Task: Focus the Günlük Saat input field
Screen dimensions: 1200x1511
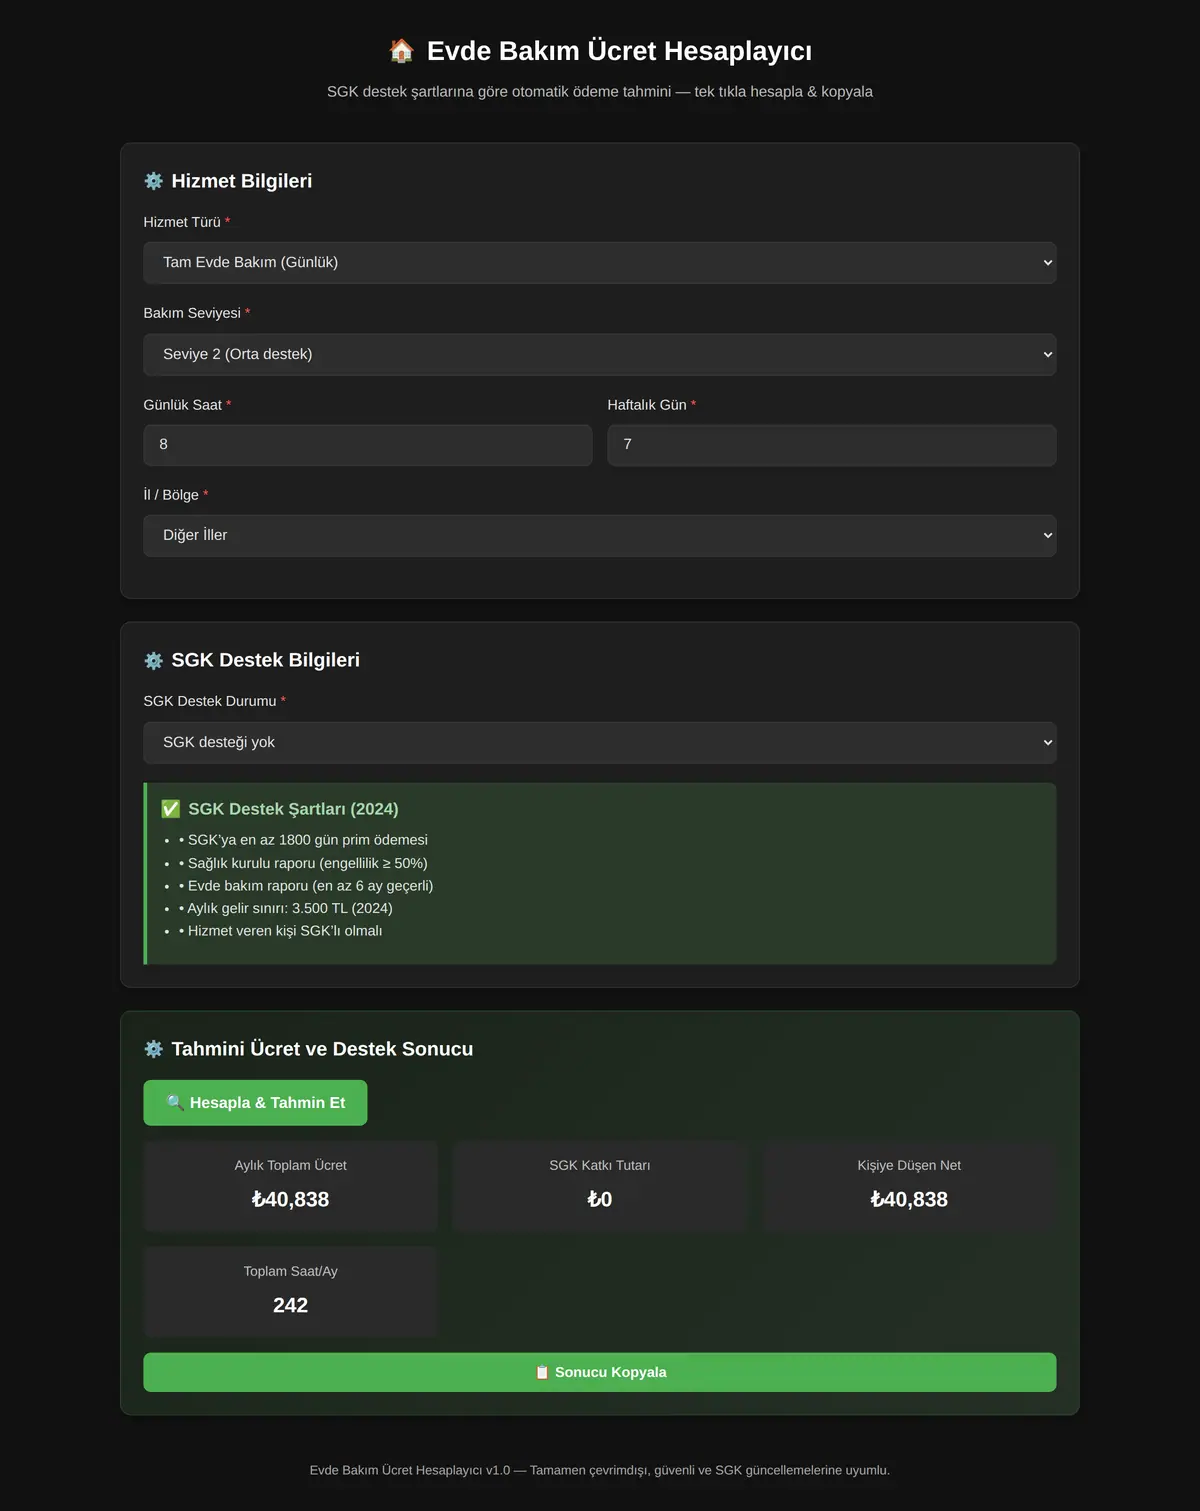Action: [x=368, y=445]
